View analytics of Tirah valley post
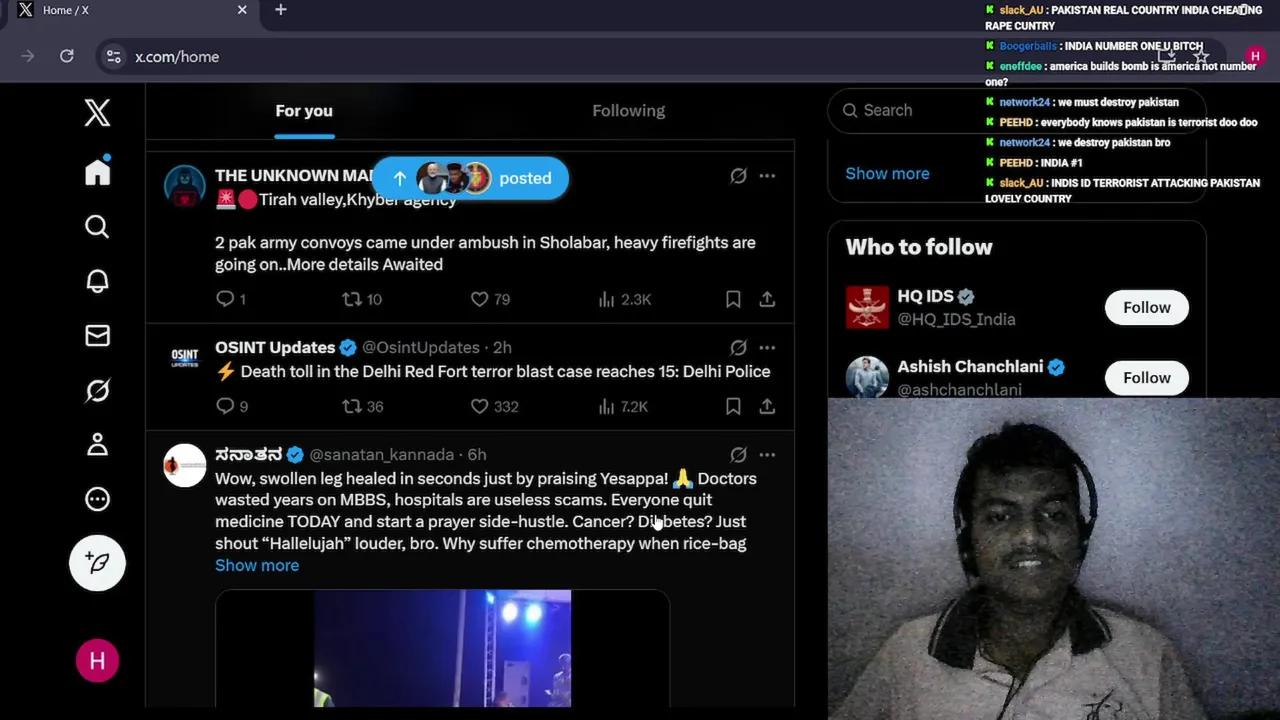The image size is (1280, 720). (624, 299)
